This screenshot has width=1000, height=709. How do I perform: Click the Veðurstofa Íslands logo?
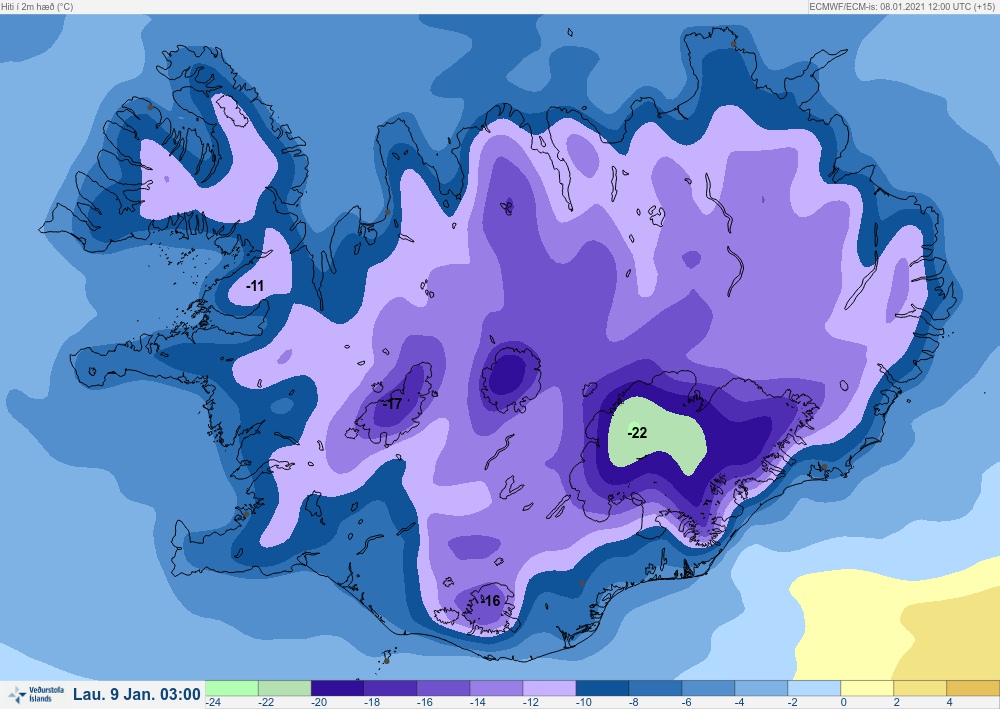(36, 694)
